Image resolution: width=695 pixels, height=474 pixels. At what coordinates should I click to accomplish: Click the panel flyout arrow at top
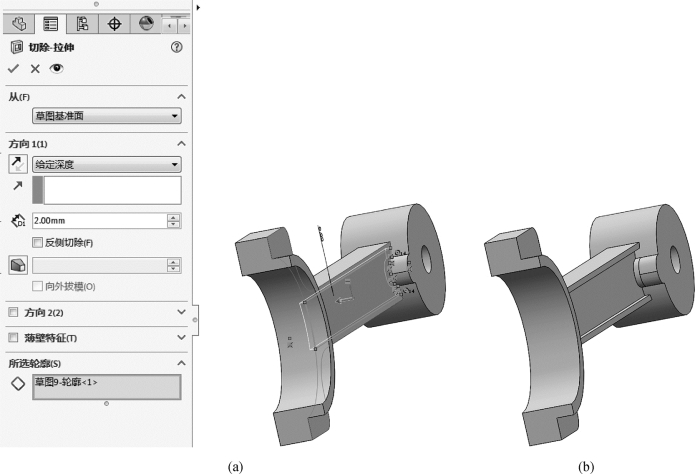click(198, 7)
